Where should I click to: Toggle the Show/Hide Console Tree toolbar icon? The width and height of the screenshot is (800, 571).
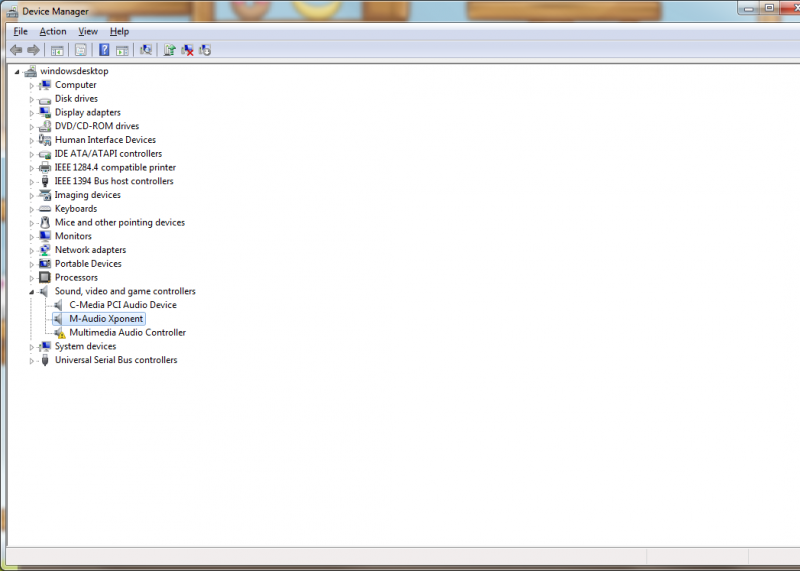click(57, 50)
